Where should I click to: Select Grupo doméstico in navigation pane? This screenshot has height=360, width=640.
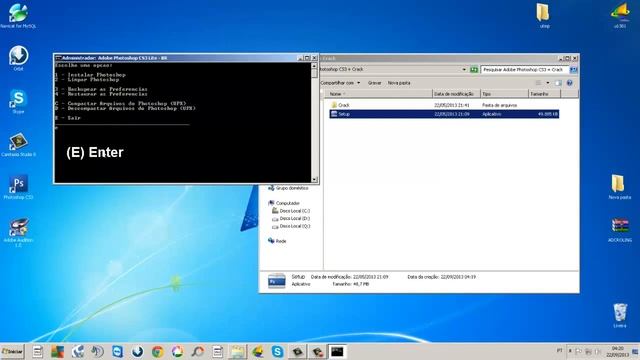[288, 188]
